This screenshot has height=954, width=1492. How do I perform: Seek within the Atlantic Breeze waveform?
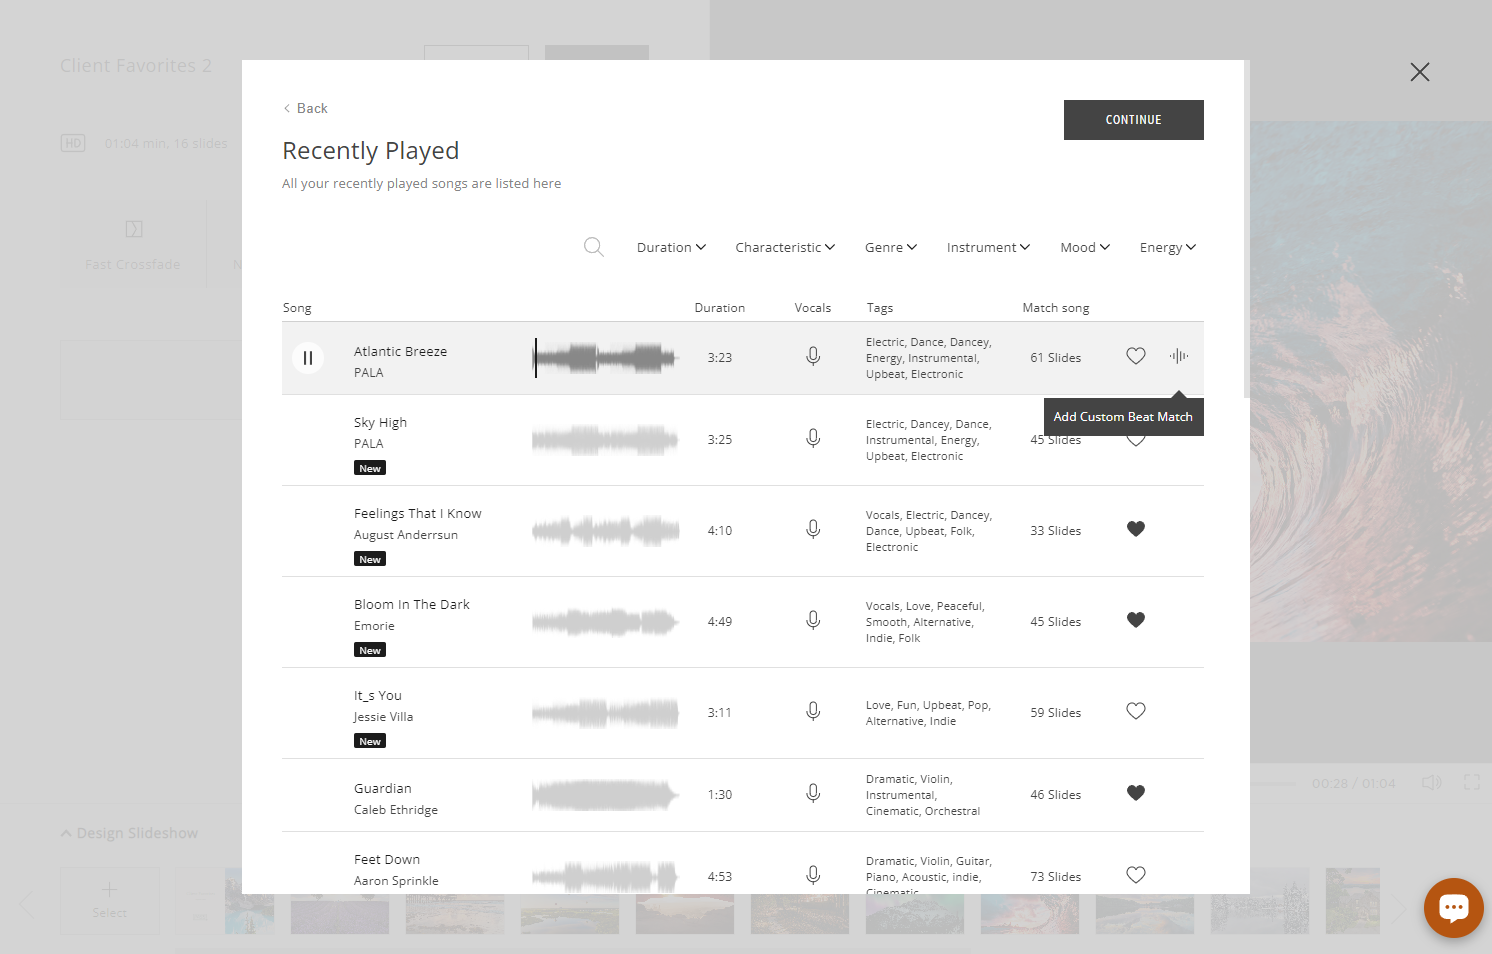click(606, 358)
